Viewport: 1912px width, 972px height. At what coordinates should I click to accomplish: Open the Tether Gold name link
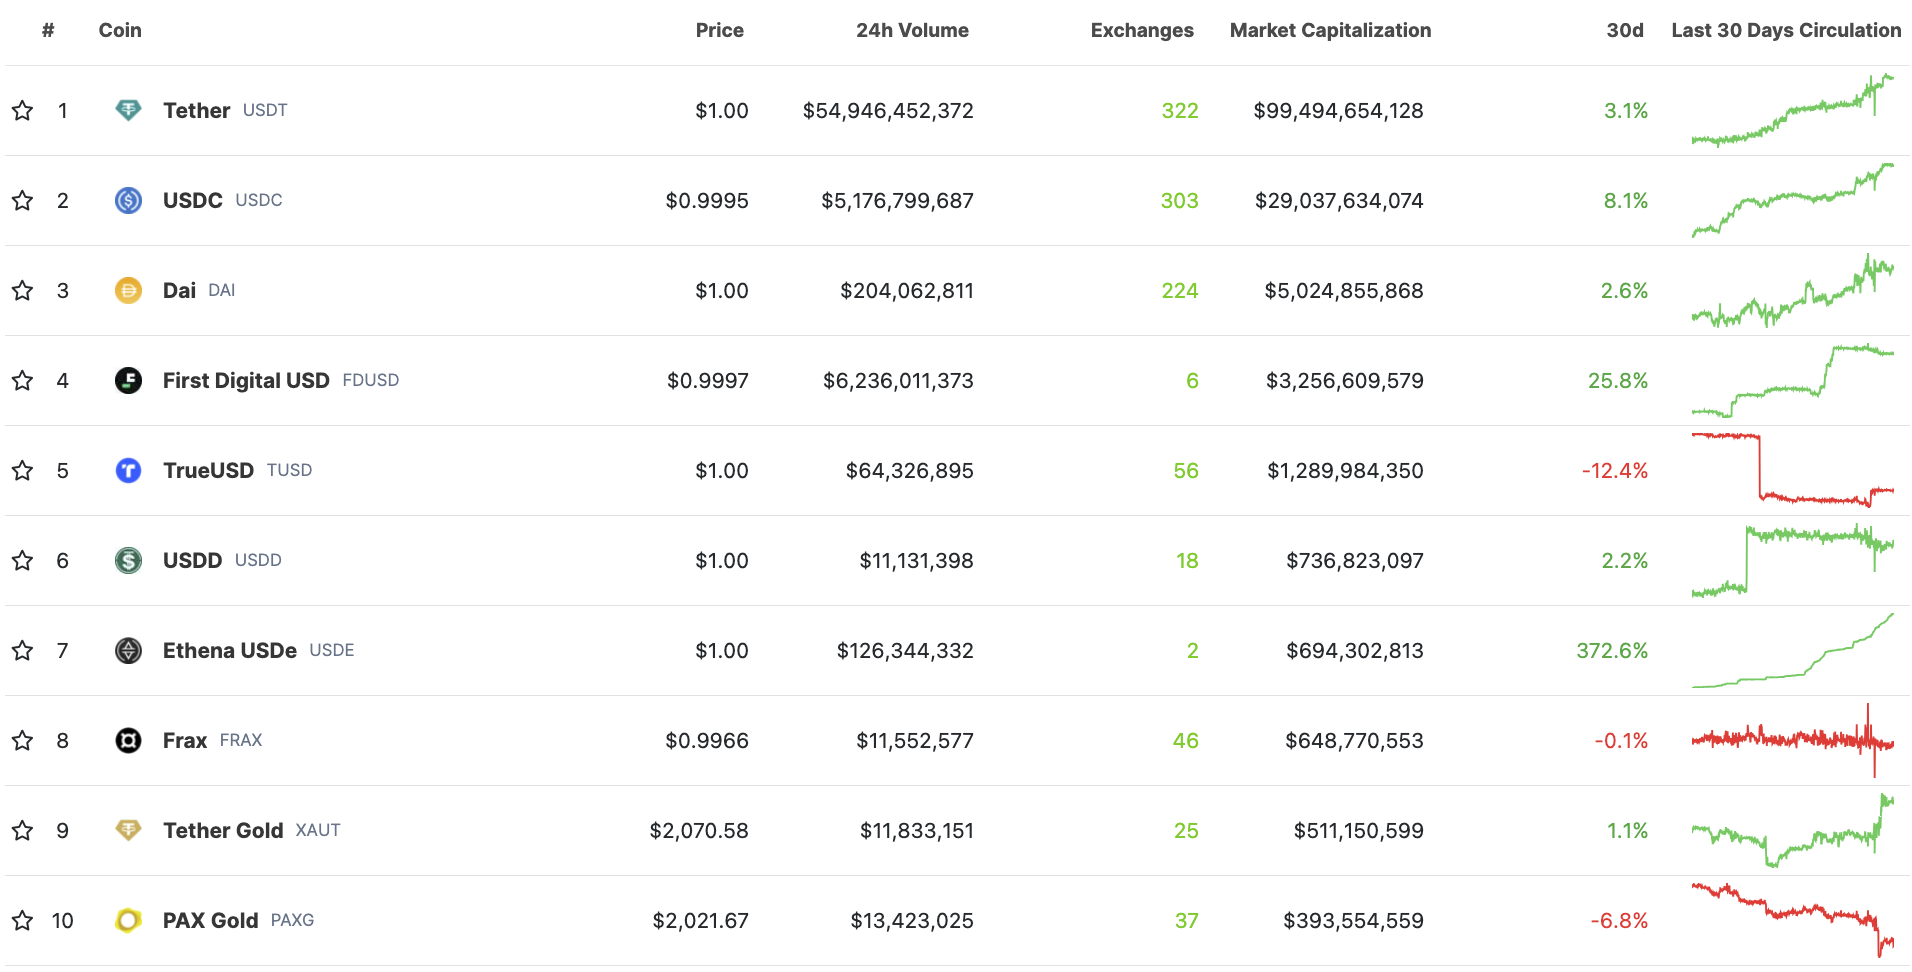click(223, 830)
